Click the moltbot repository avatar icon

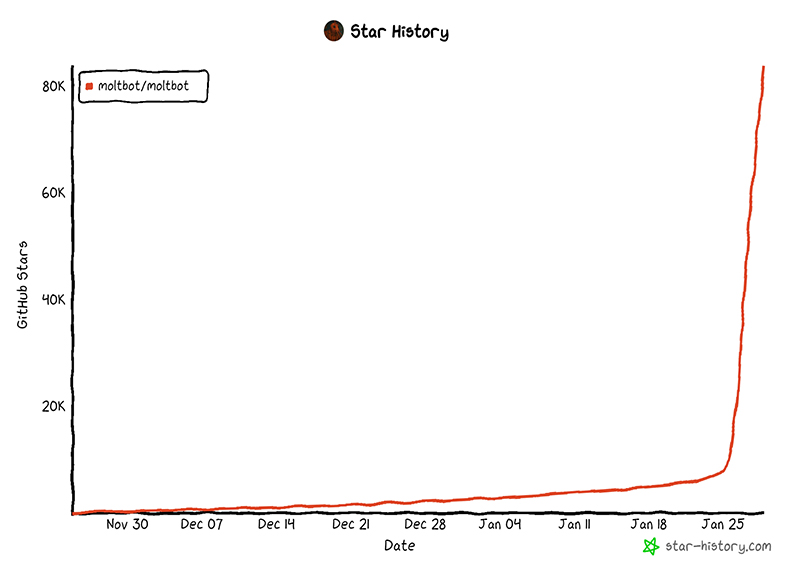tap(334, 31)
